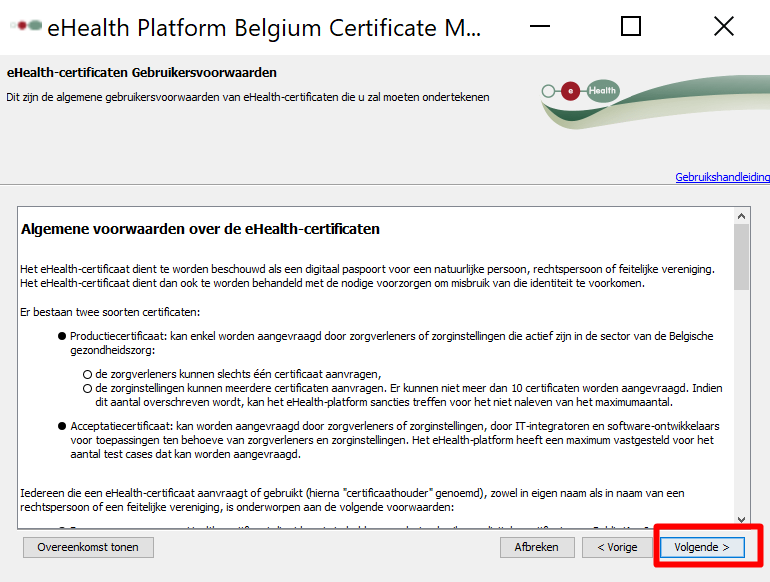Viewport: 770px width, 582px height.
Task: Click paragraph 'Het eHealth-certificaat dient te worden beschouwd'
Action: (x=367, y=276)
